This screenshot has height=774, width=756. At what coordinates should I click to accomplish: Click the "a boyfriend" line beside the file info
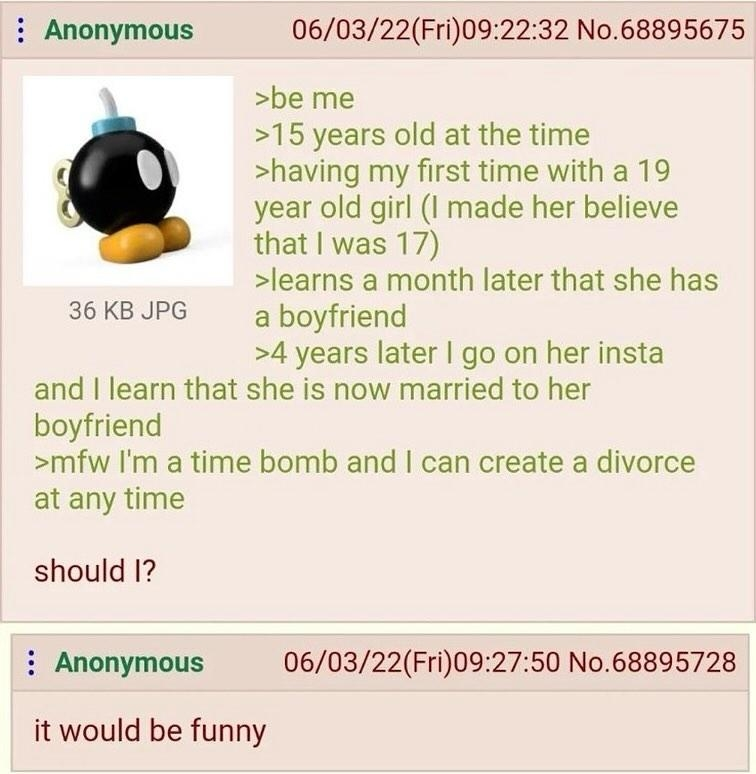click(x=331, y=317)
